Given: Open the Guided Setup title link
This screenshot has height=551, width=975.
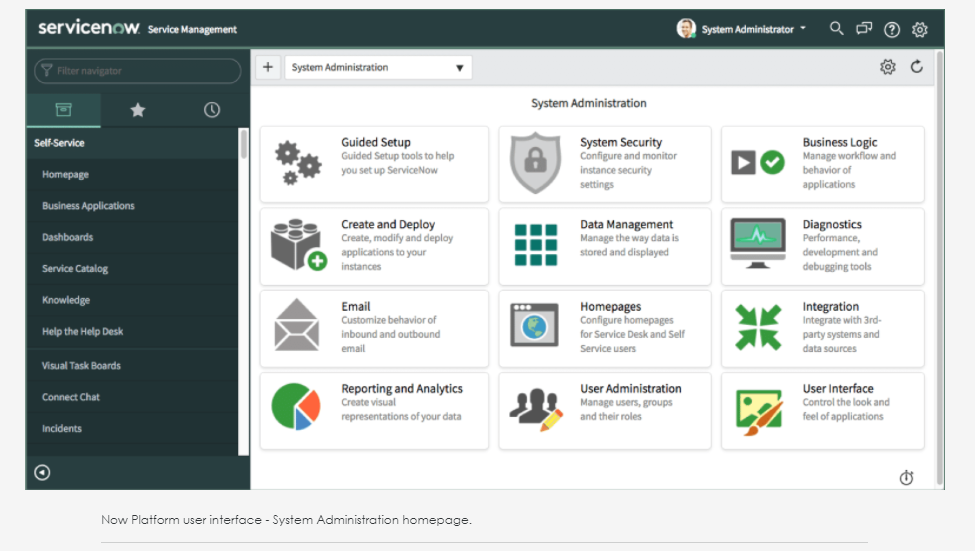Looking at the screenshot, I should [x=376, y=142].
